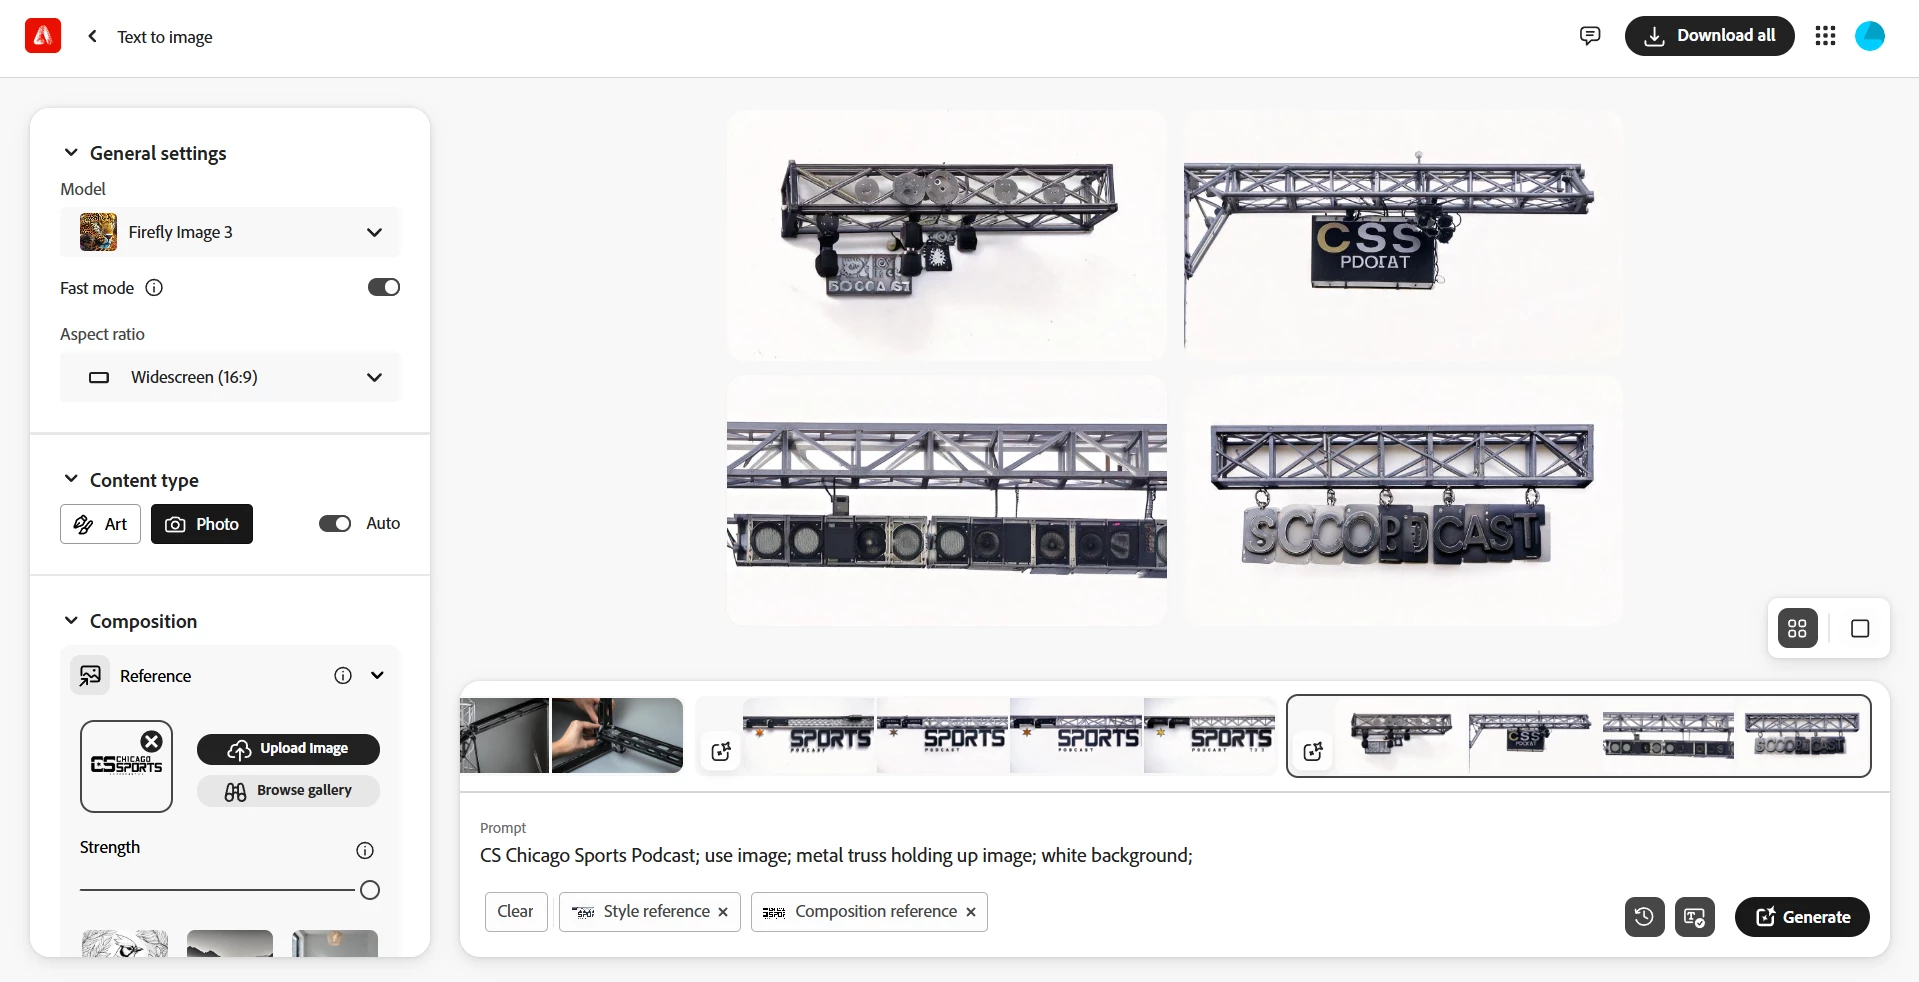Click Download all button
This screenshot has width=1919, height=982.
pos(1709,36)
